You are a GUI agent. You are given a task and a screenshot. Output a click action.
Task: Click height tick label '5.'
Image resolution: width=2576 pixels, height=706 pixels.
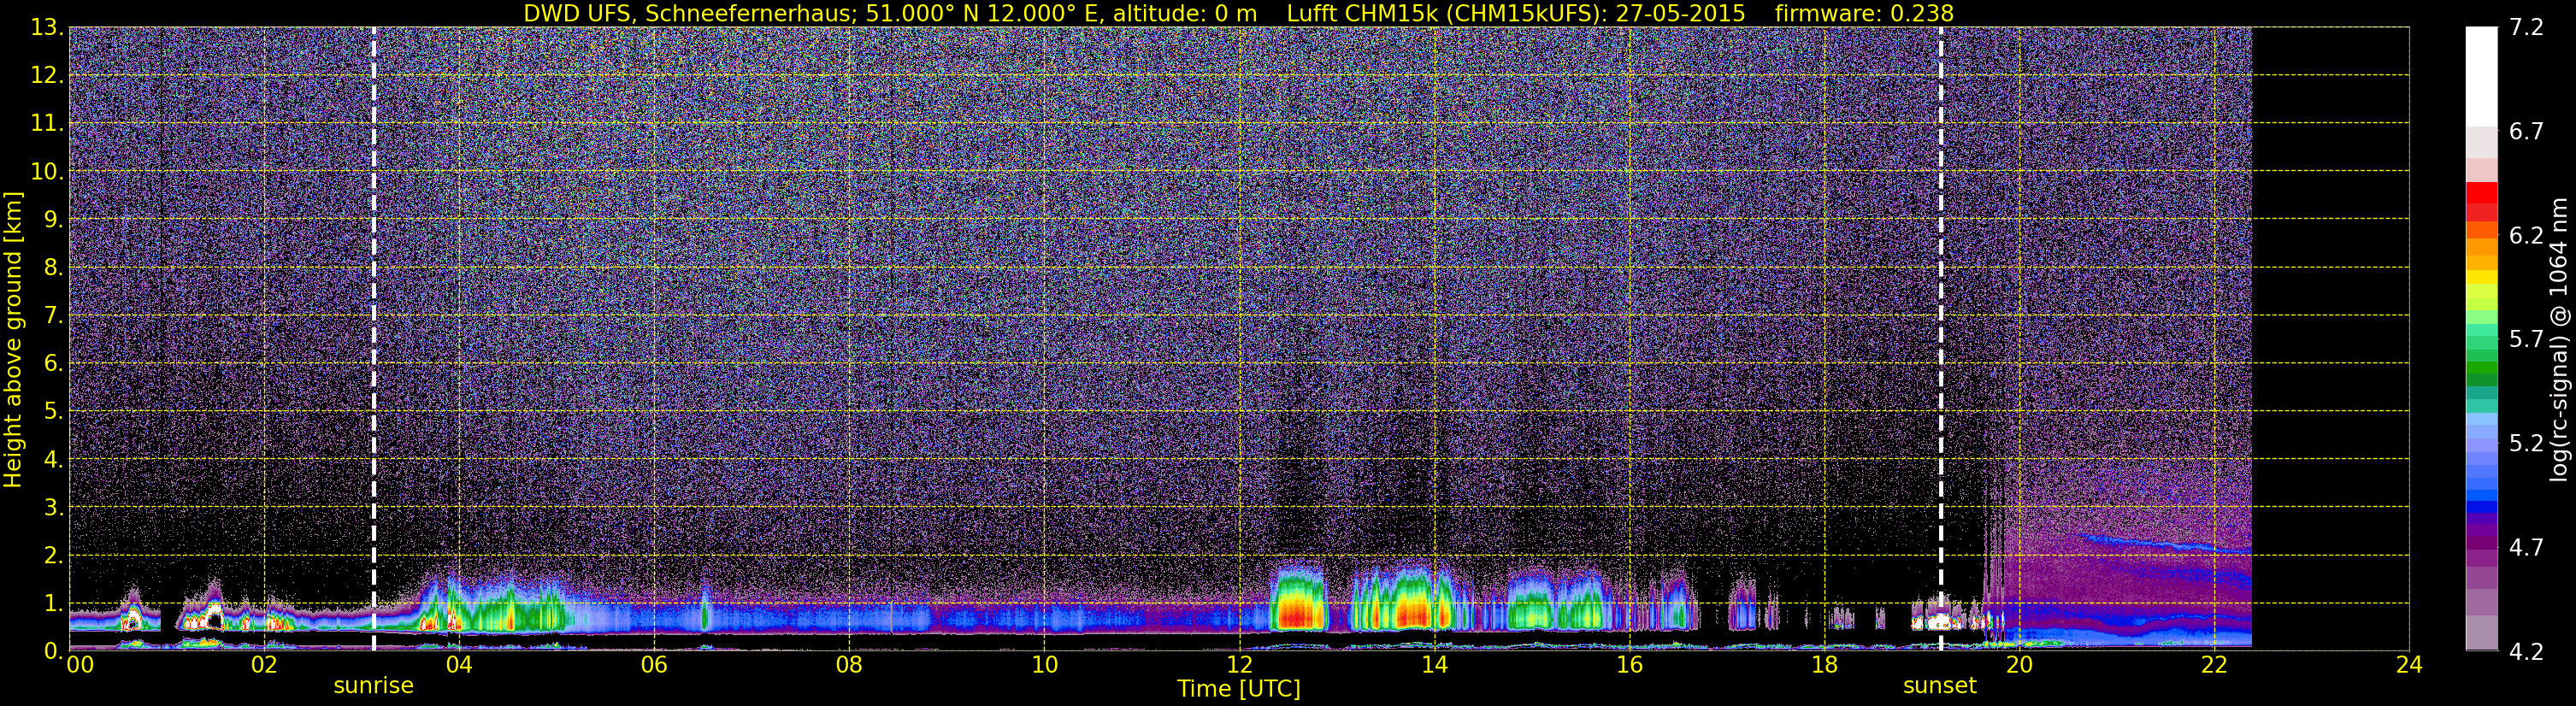[52, 411]
